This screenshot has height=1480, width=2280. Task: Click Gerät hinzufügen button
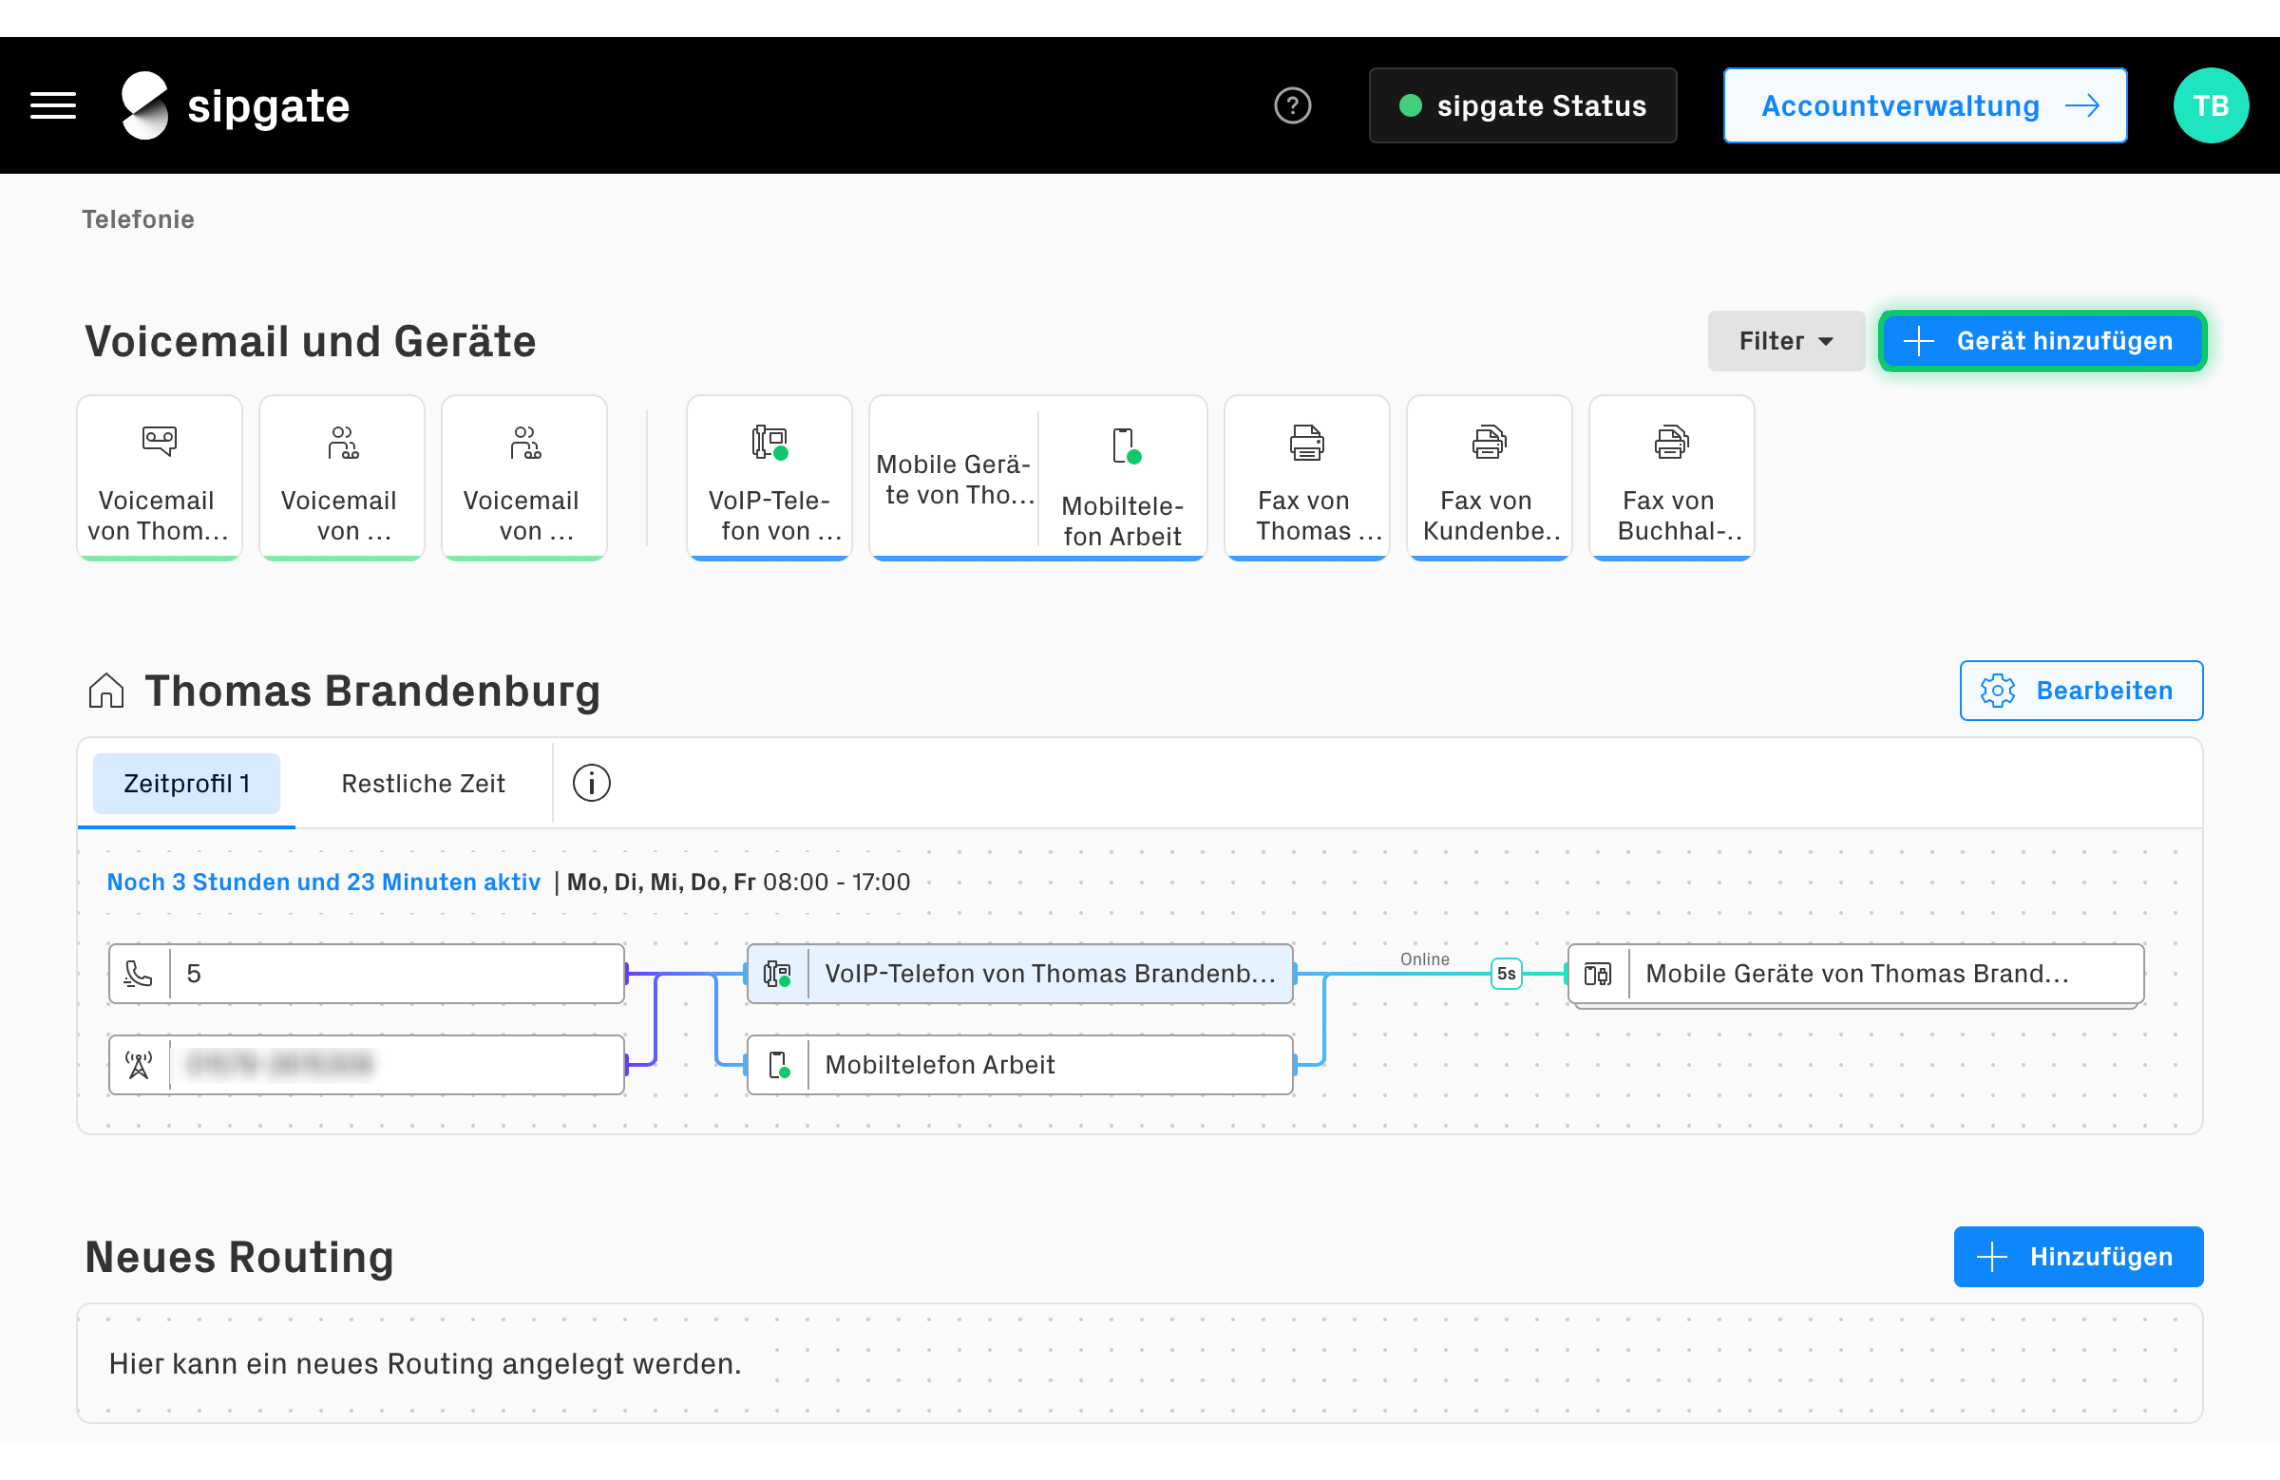pyautogui.click(x=2042, y=341)
